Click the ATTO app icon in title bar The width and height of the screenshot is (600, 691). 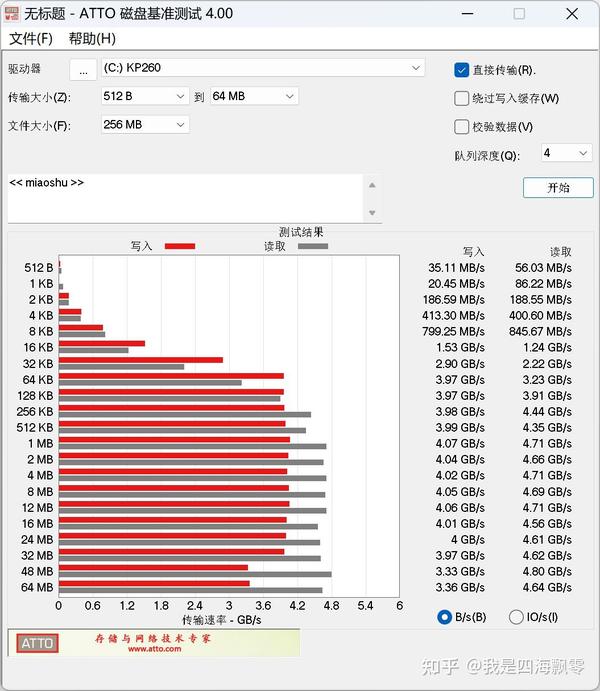11,13
